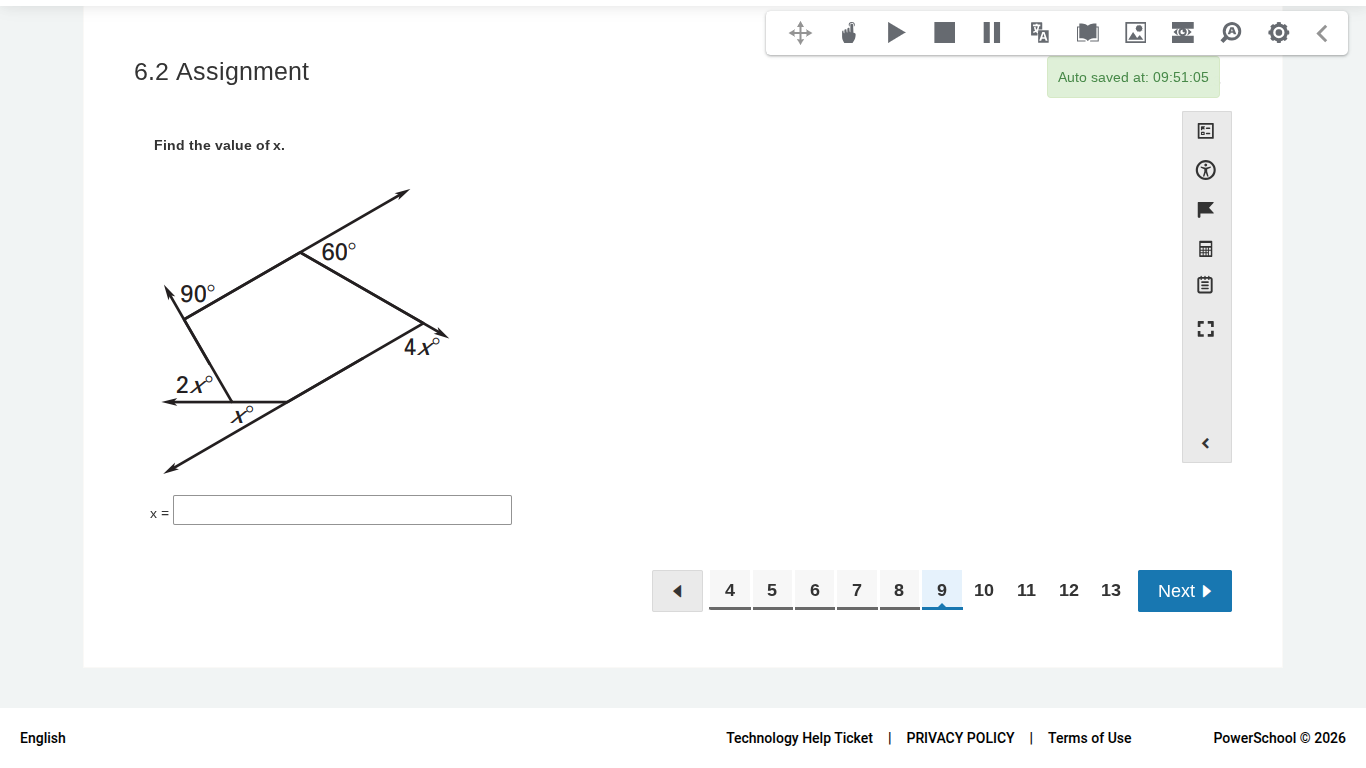This screenshot has height=768, width=1366.
Task: Go back to question 8
Action: tap(899, 590)
